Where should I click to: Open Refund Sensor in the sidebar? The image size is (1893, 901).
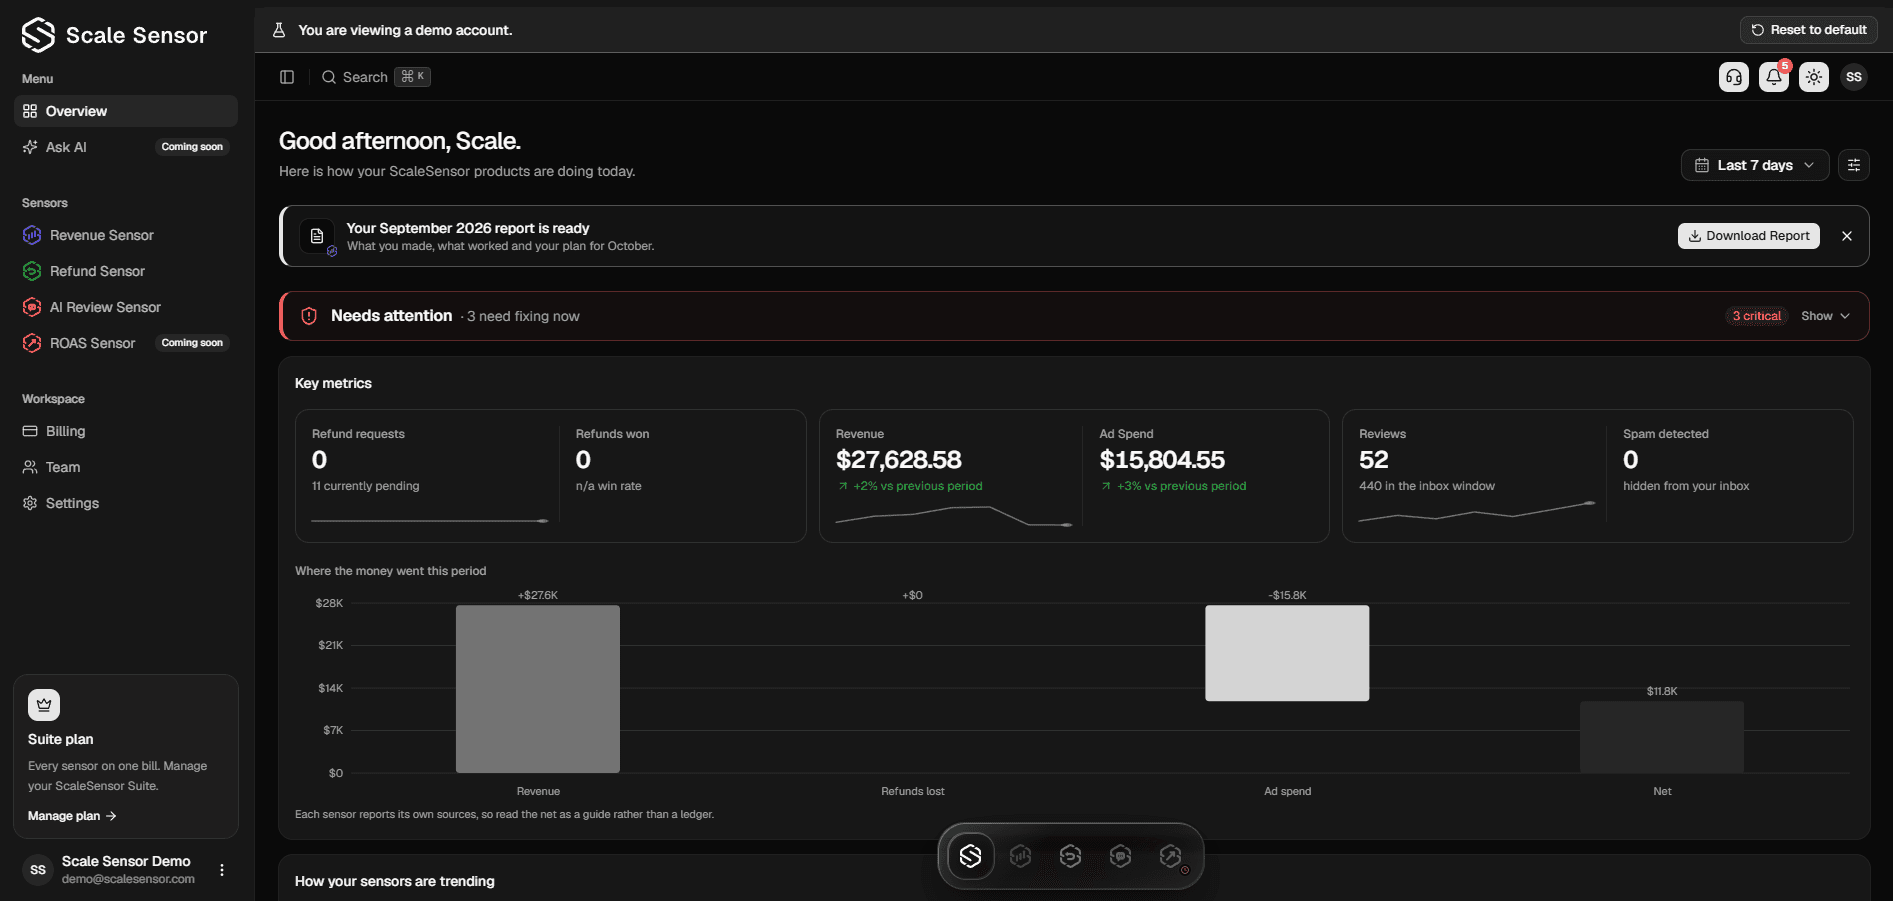(x=126, y=271)
